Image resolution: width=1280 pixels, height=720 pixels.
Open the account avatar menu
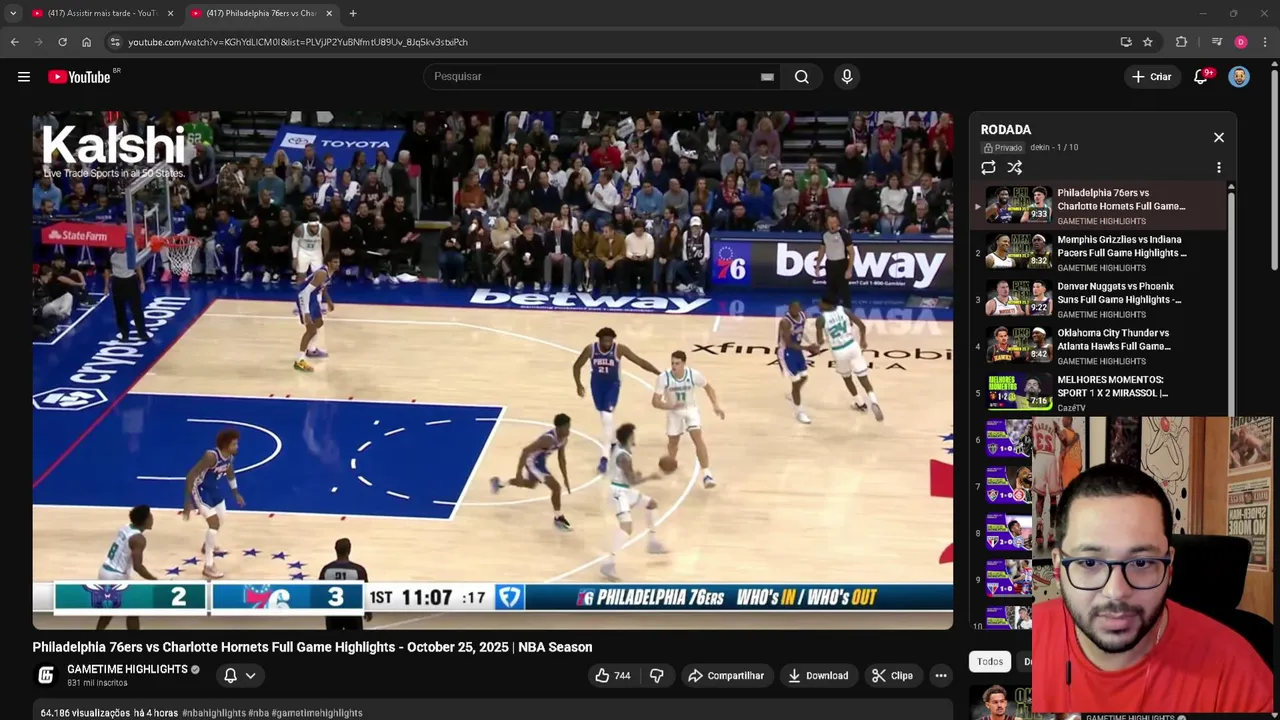pos(1239,77)
